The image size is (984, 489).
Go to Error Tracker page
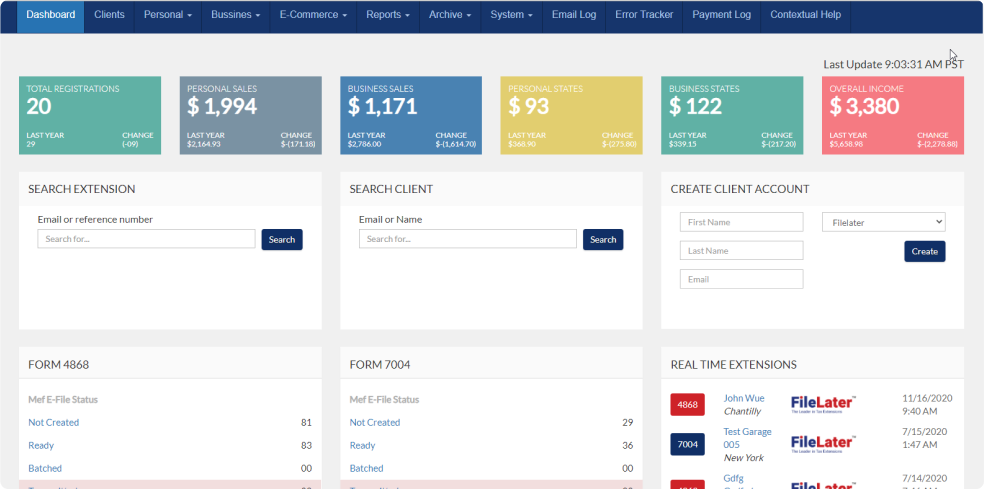click(x=643, y=15)
